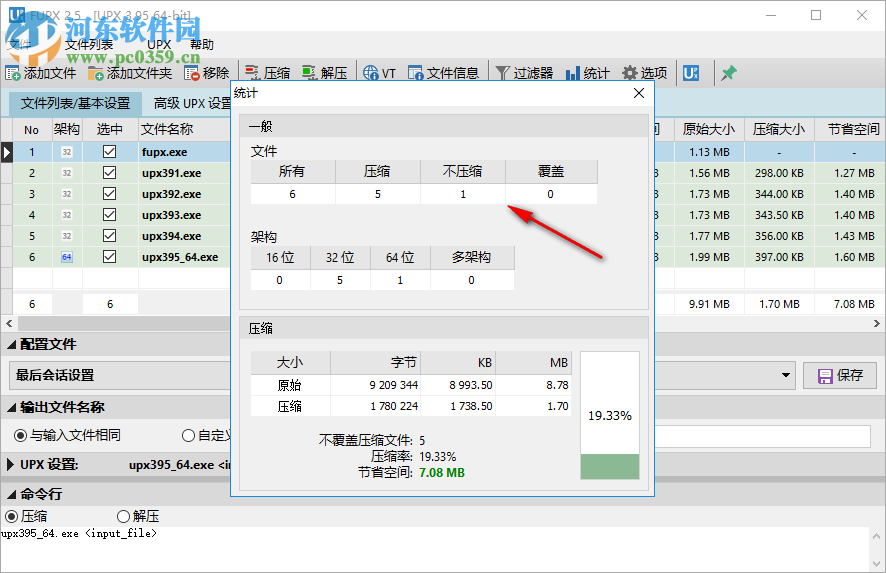Uncheck the upx392.exe checkbox

tap(110, 194)
